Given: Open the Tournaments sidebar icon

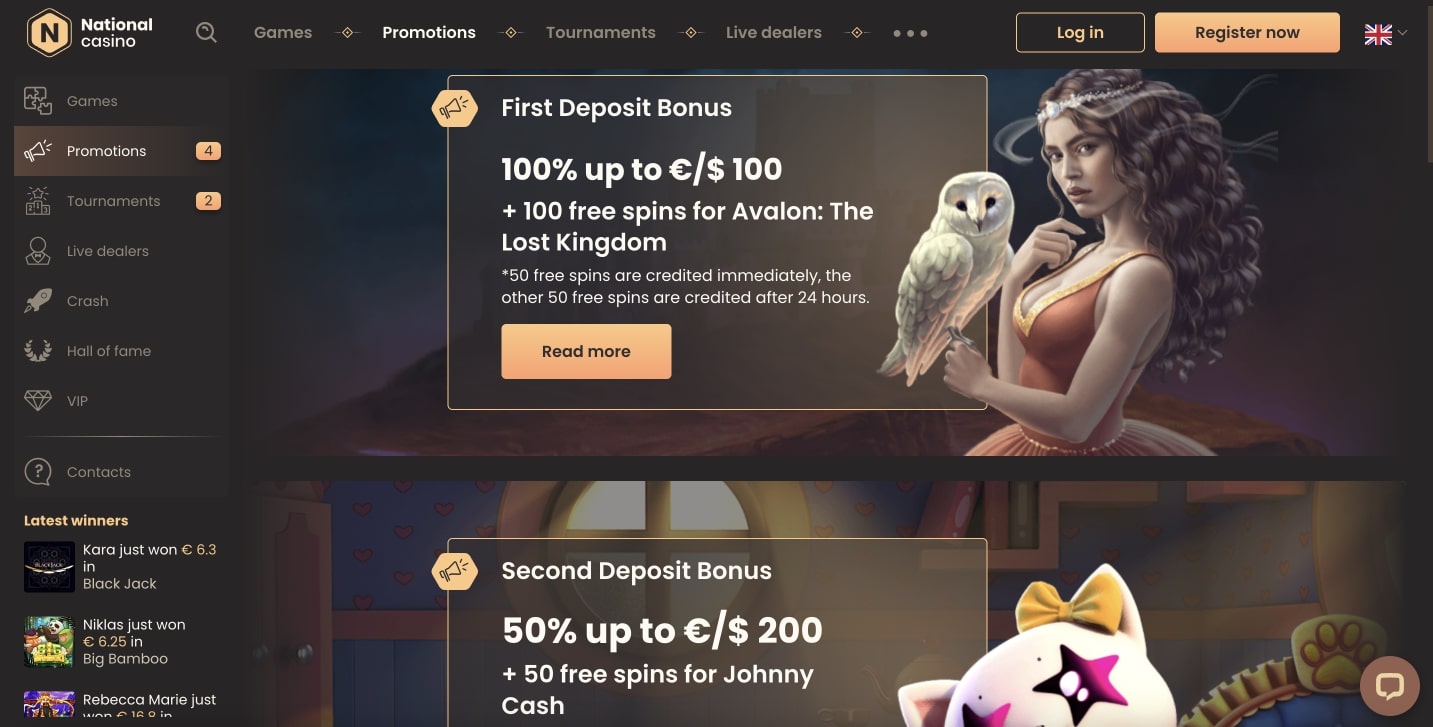Looking at the screenshot, I should 38,201.
